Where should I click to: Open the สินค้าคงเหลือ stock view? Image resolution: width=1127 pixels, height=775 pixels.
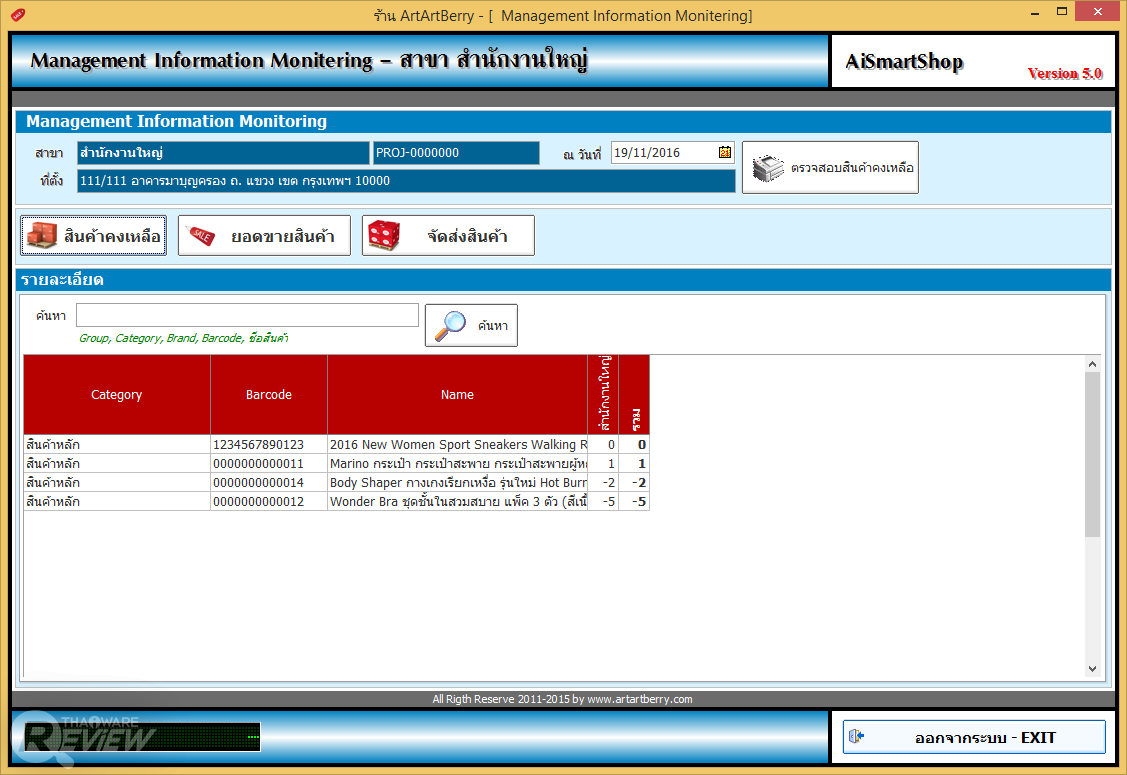click(x=93, y=235)
